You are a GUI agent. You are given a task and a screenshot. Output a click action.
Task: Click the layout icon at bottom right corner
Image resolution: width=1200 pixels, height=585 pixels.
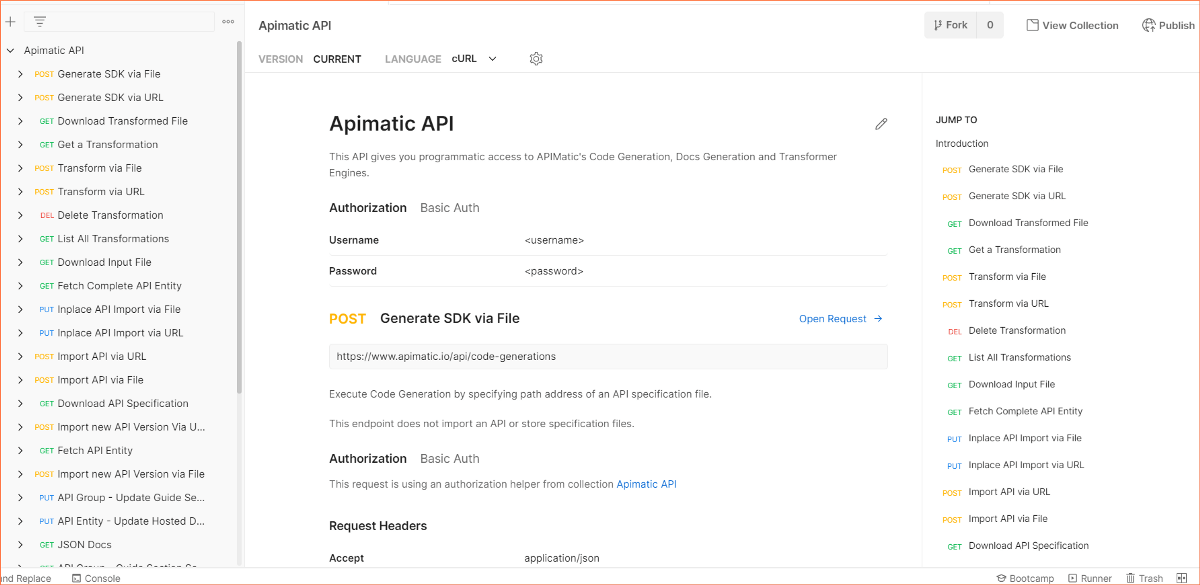point(1183,578)
